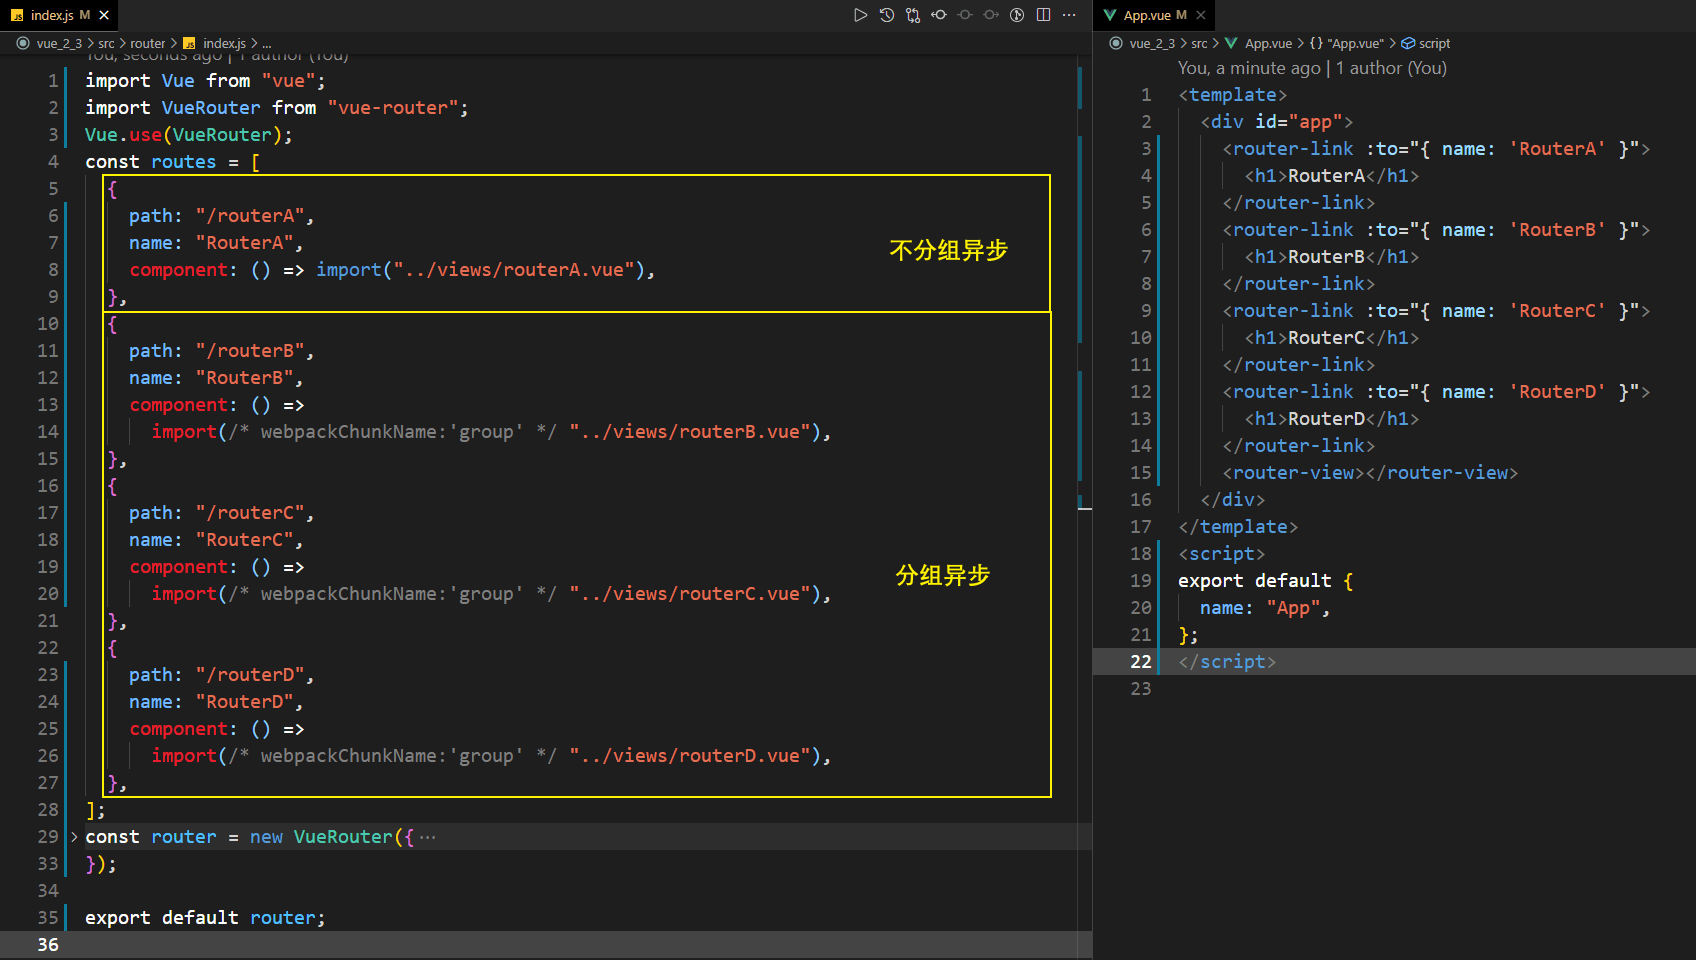1696x960 pixels.
Task: Click name "RouterB" value in index.js
Action: (244, 377)
